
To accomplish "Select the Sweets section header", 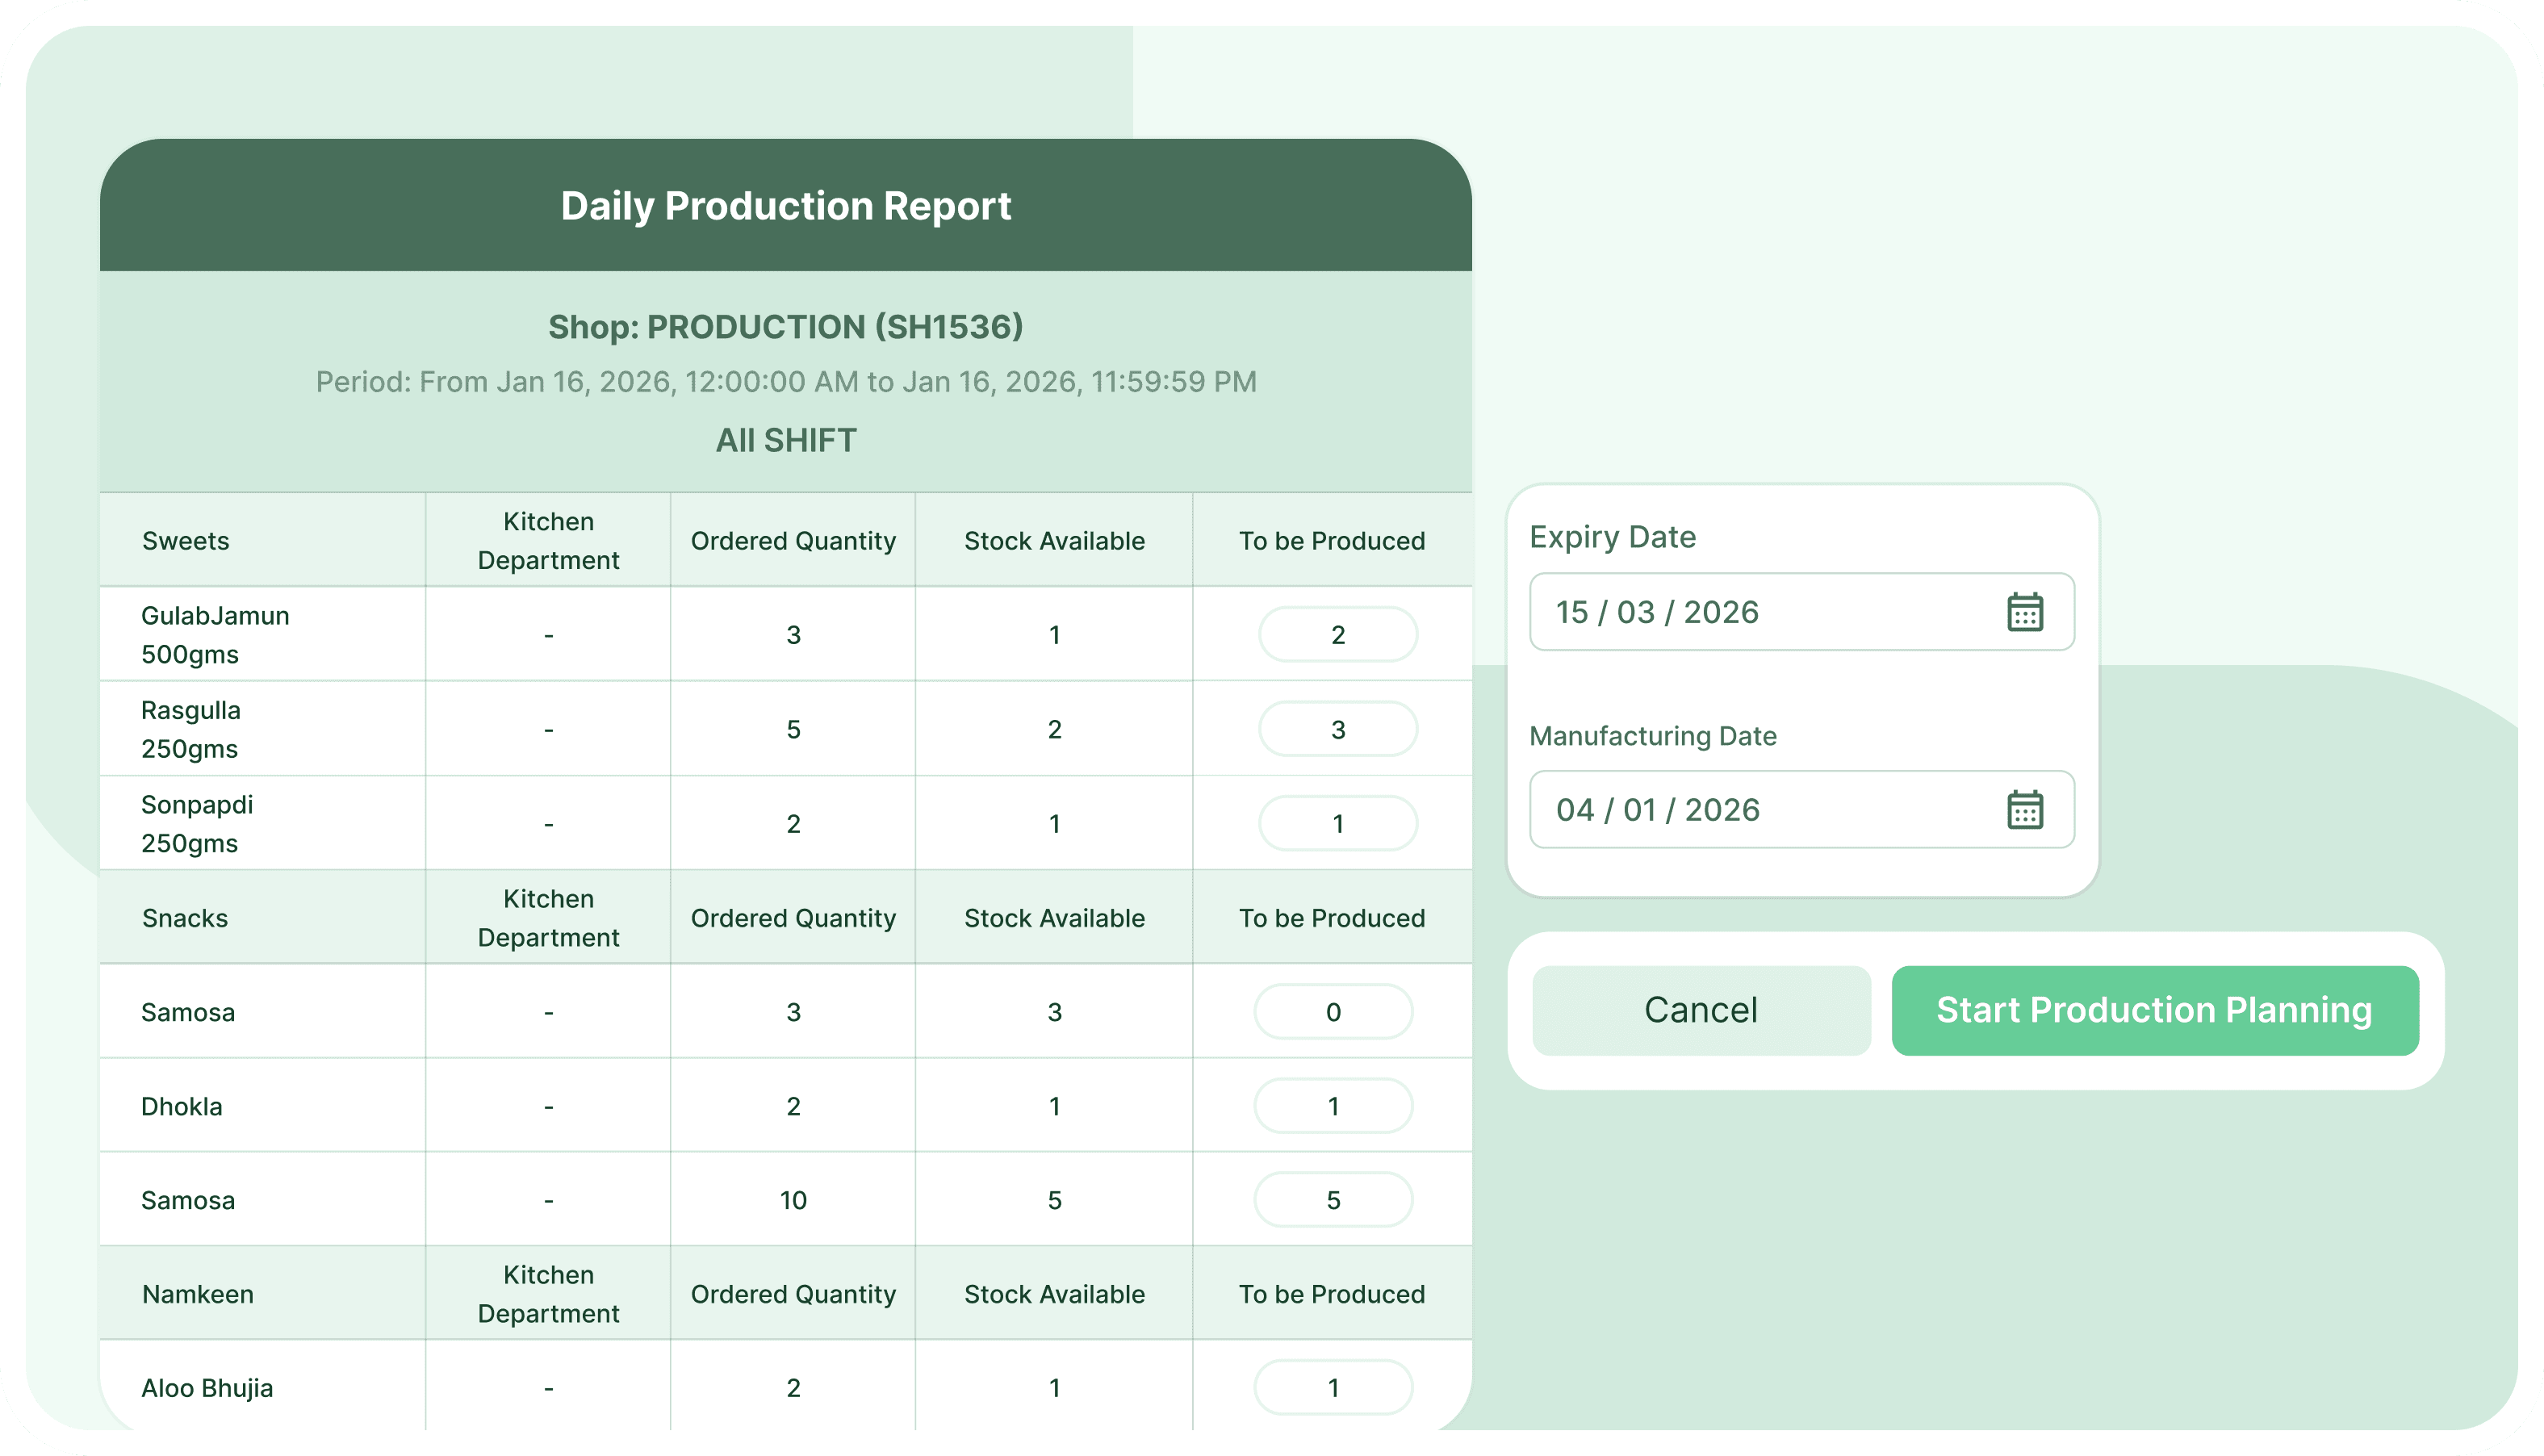I will point(186,540).
